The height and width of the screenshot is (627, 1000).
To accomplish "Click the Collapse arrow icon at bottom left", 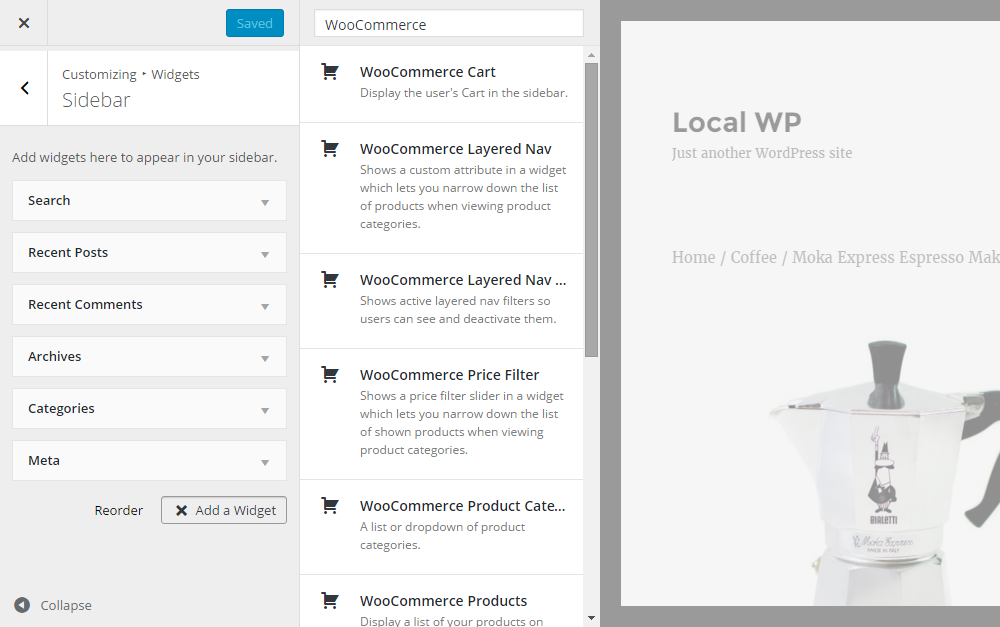I will point(22,604).
